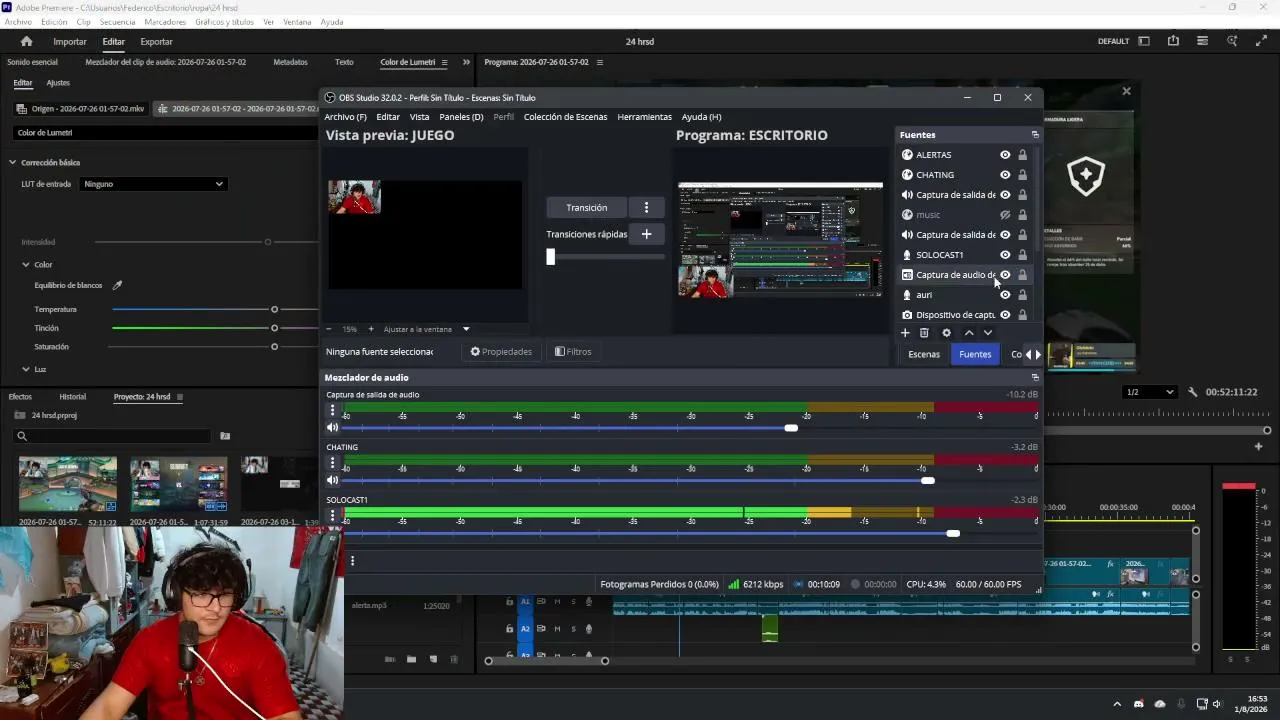Open the Color de Lumetri panel menu
This screenshot has height=720, width=1280.
pos(444,62)
